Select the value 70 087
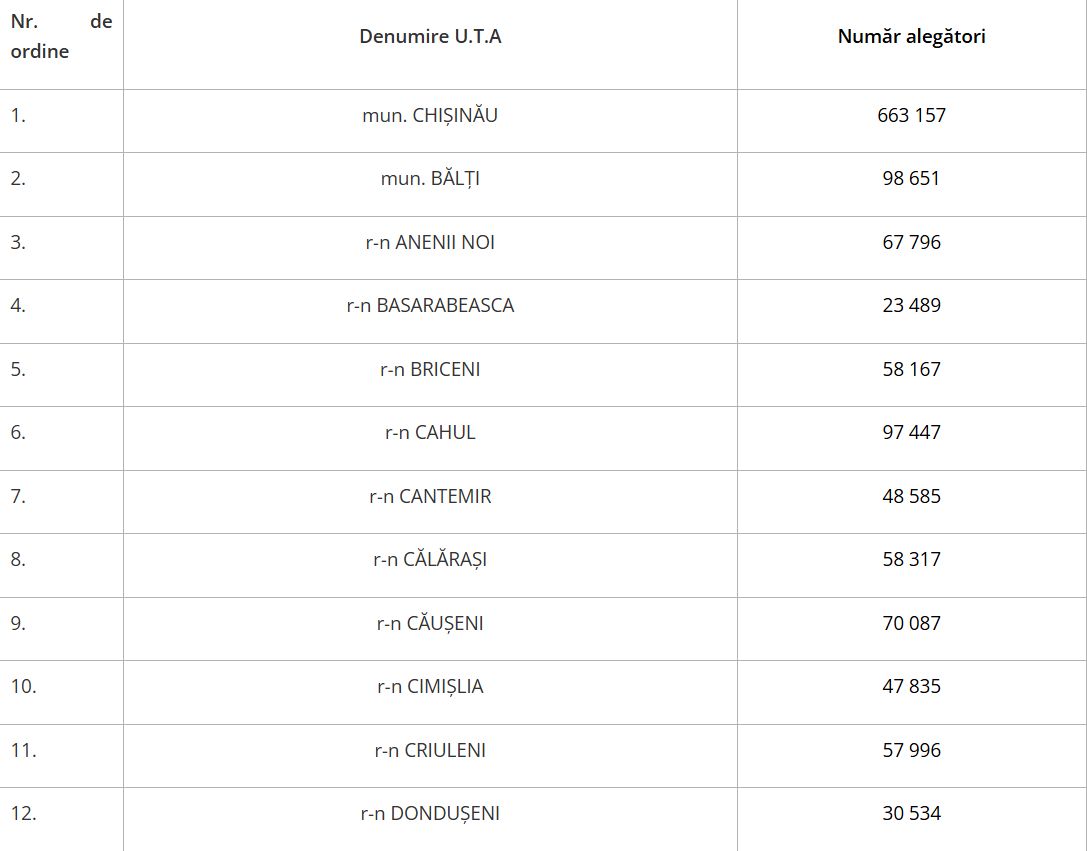The height and width of the screenshot is (851, 1087). 912,623
